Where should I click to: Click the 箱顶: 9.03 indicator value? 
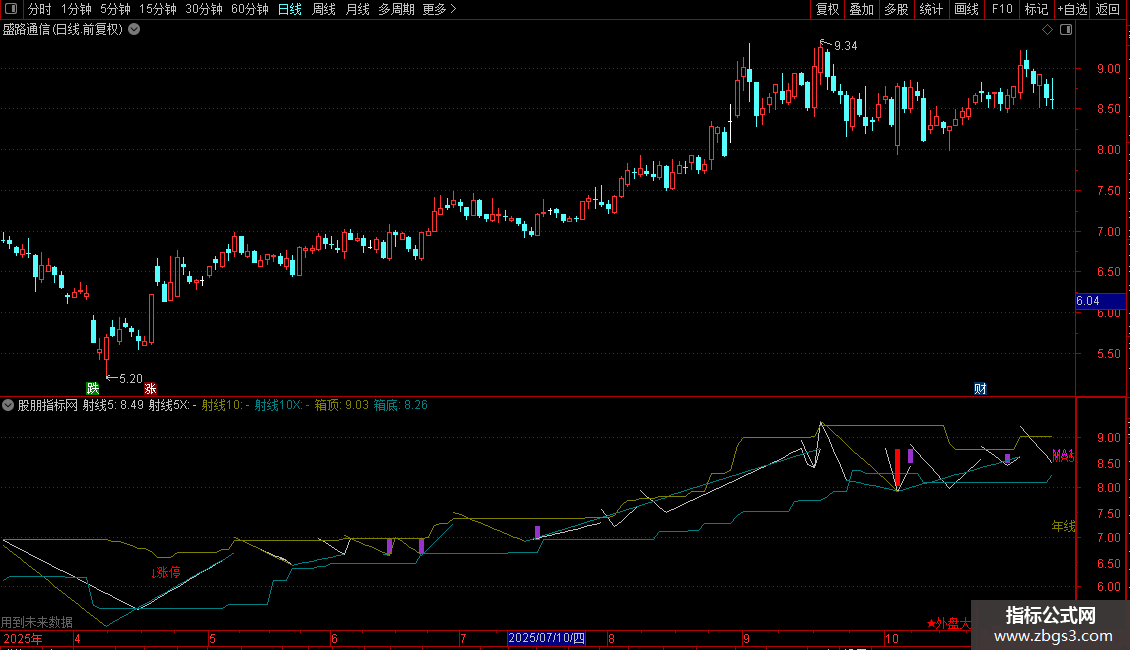tap(342, 405)
